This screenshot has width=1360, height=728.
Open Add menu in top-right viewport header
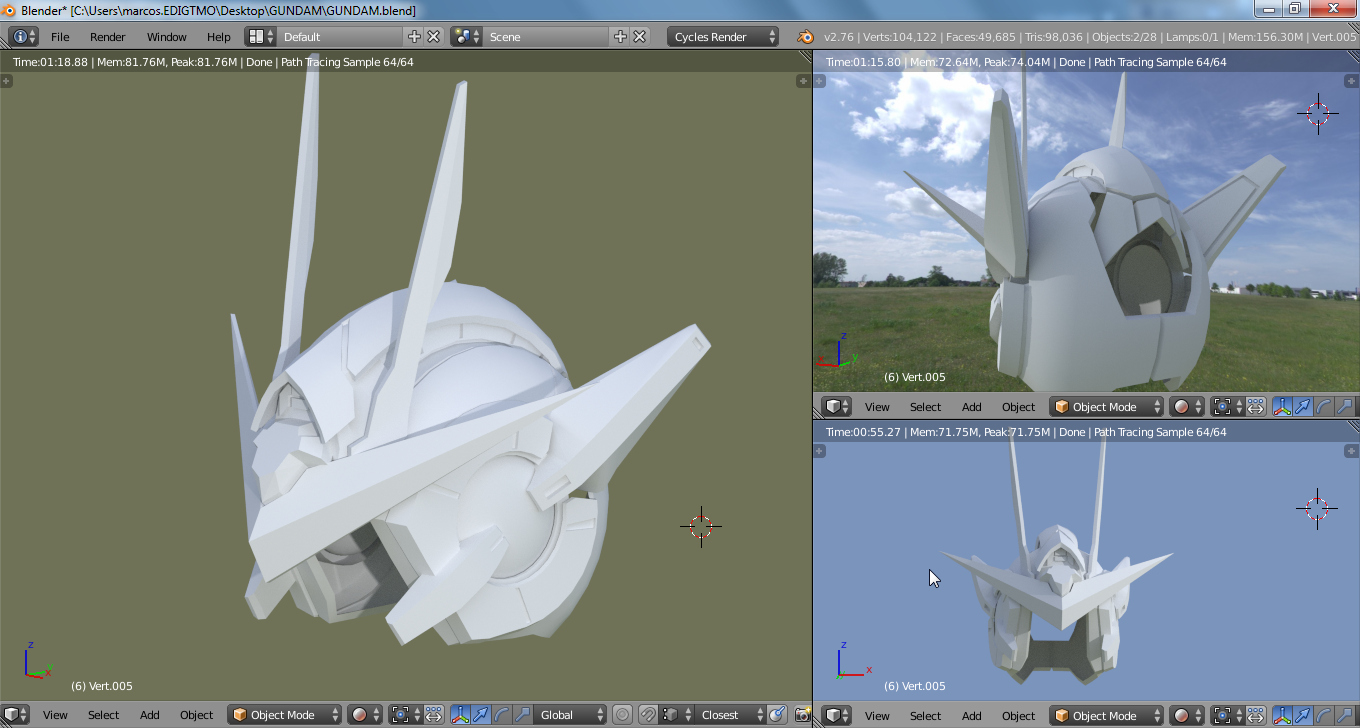971,407
